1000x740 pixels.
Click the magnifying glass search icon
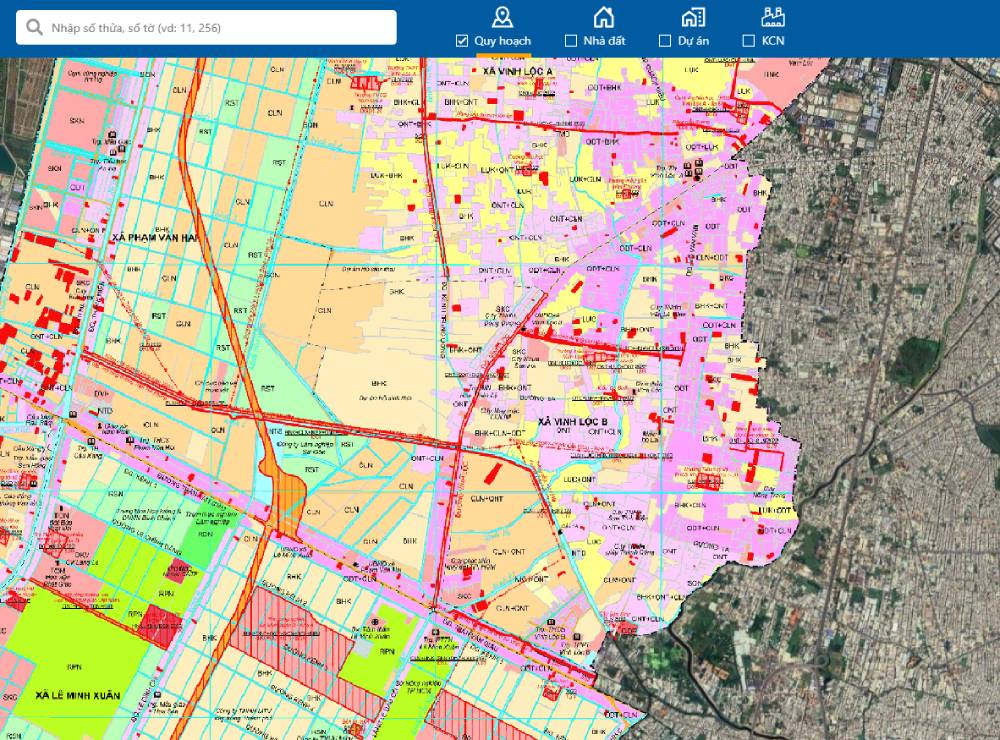tap(34, 28)
